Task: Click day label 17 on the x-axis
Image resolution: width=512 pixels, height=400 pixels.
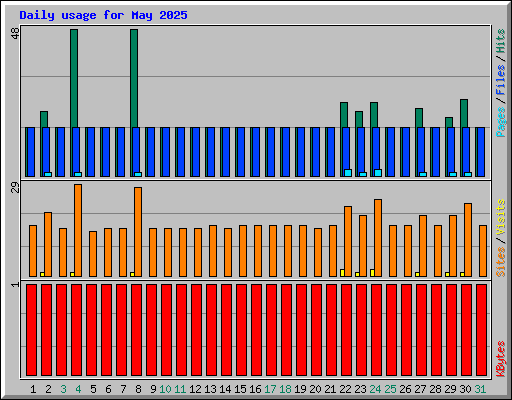Action: tap(270, 389)
